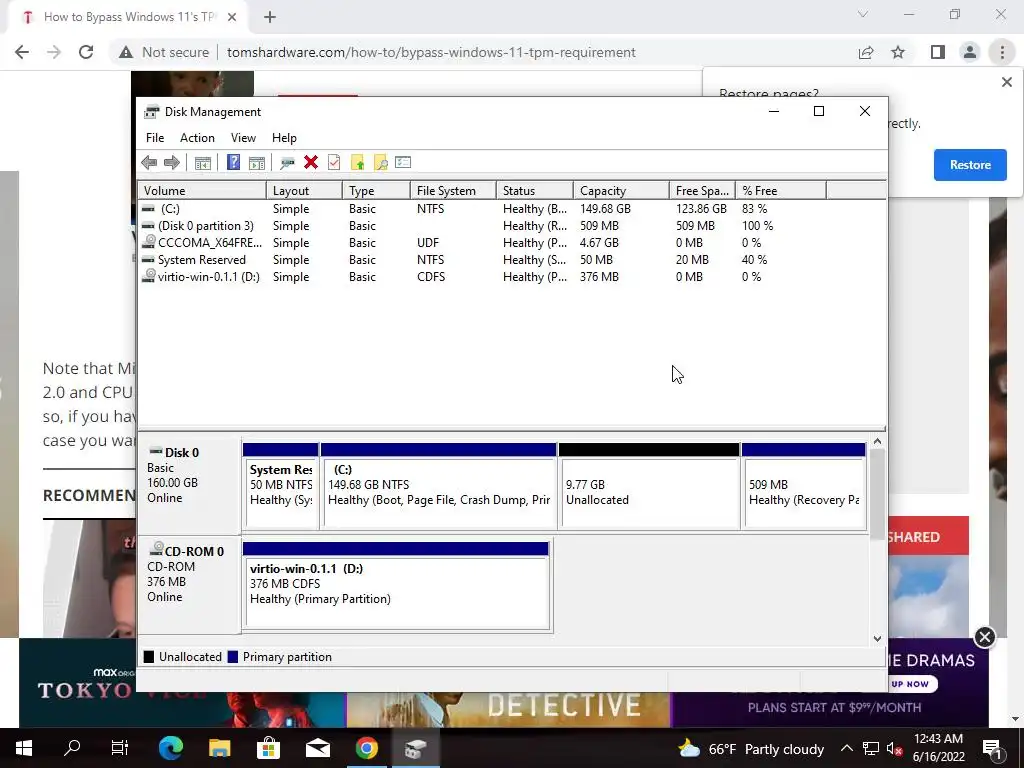The height and width of the screenshot is (768, 1024).
Task: Close the How to Bypass Windows 11 tab
Action: 232,18
